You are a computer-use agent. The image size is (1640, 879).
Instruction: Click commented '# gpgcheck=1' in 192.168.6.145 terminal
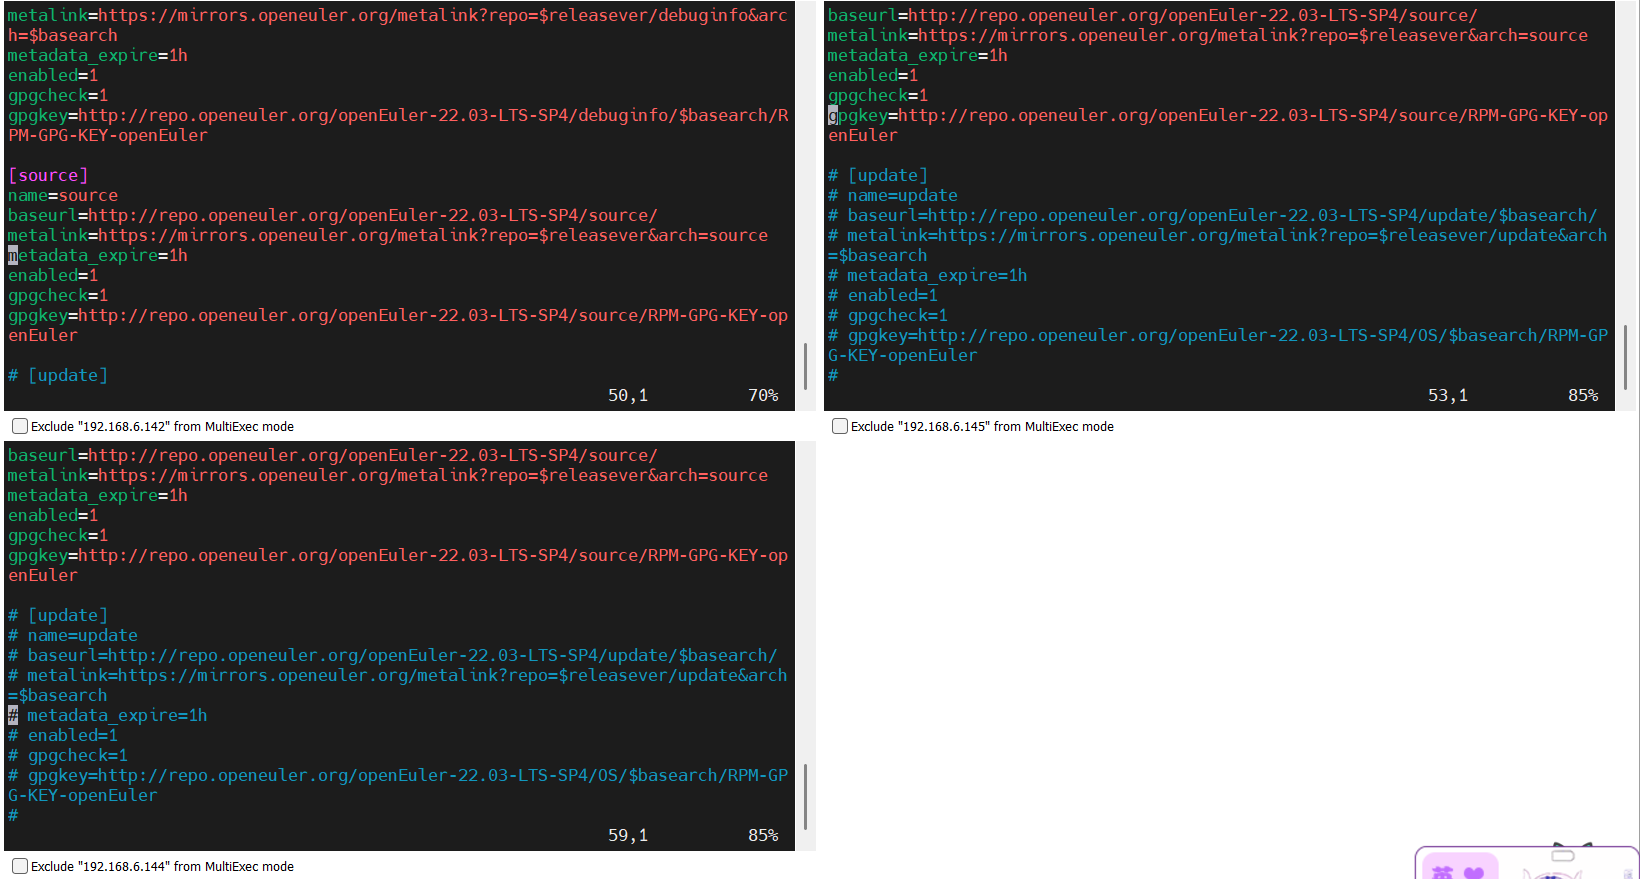[888, 316]
